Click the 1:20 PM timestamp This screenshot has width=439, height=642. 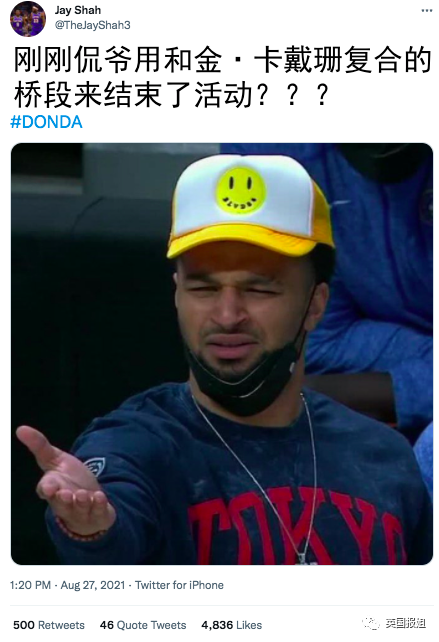pyautogui.click(x=30, y=585)
